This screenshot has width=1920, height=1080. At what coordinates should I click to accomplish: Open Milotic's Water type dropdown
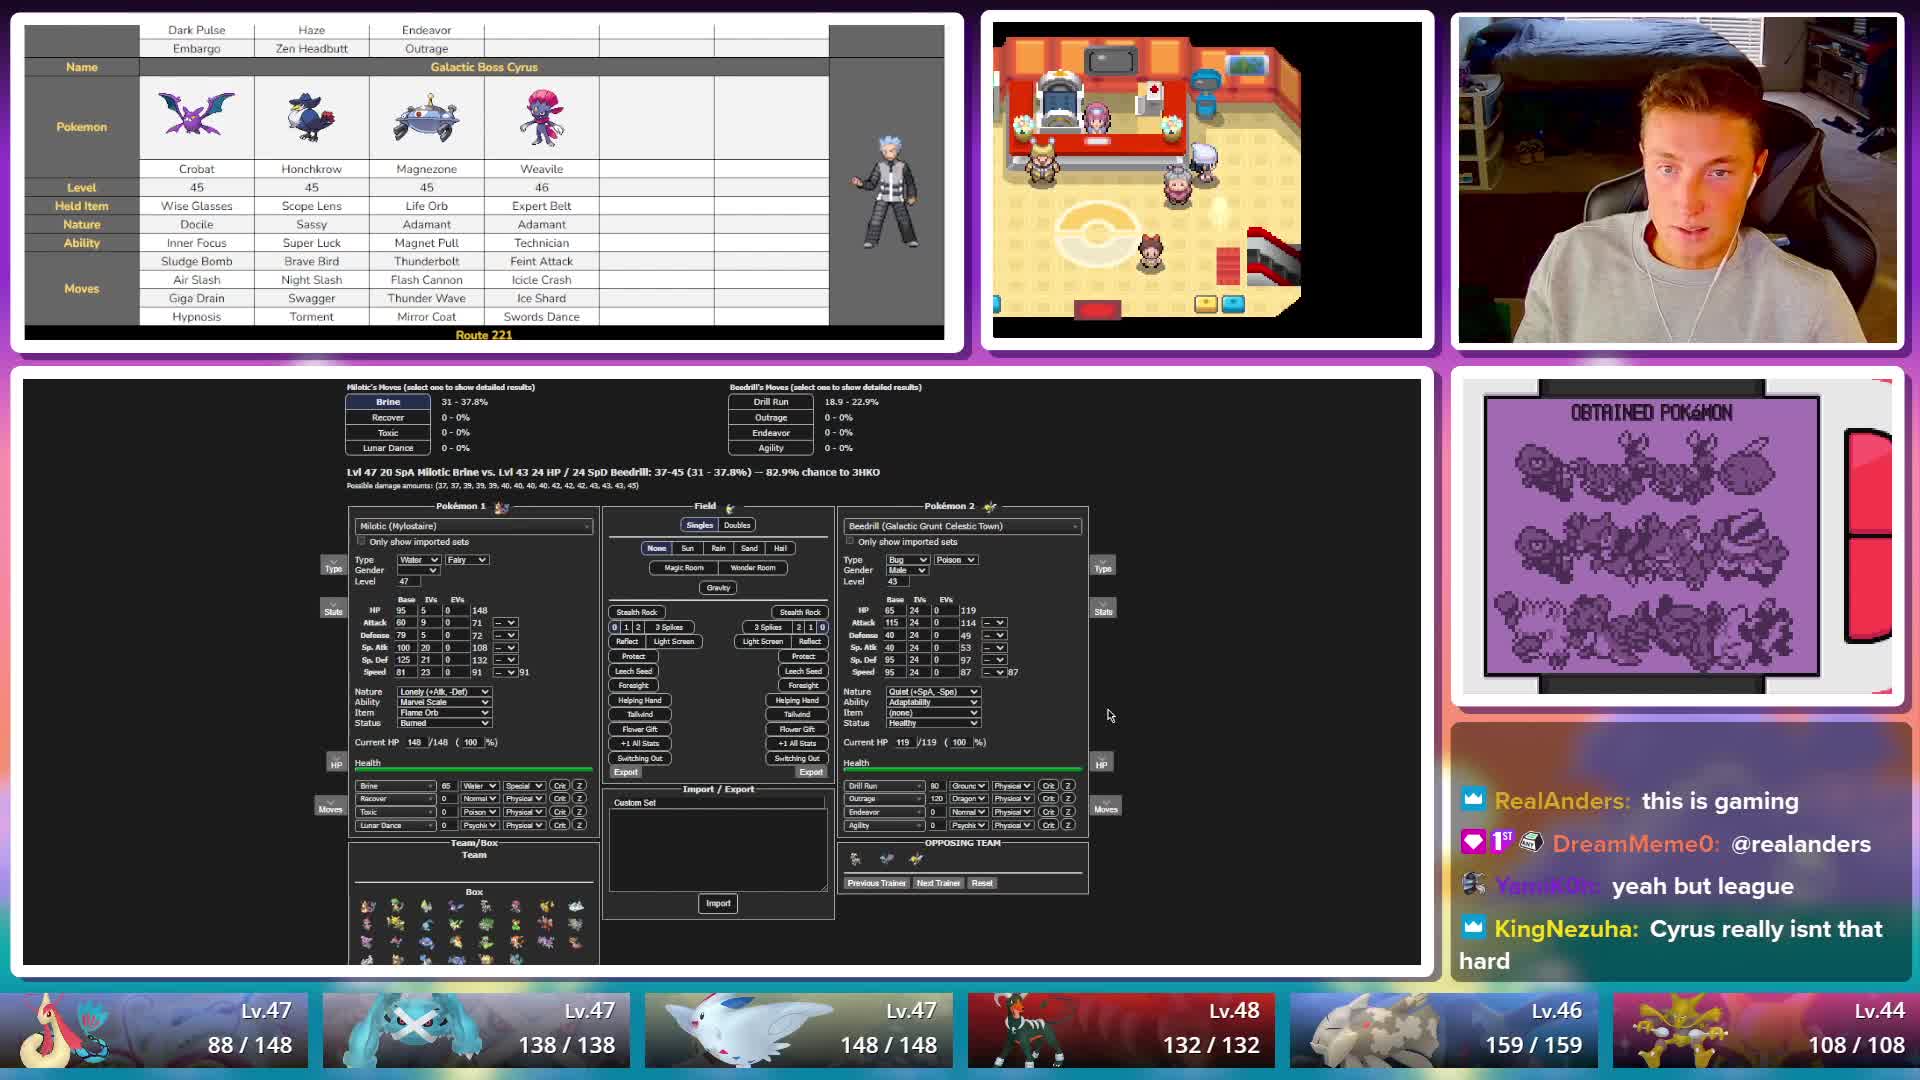[418, 560]
